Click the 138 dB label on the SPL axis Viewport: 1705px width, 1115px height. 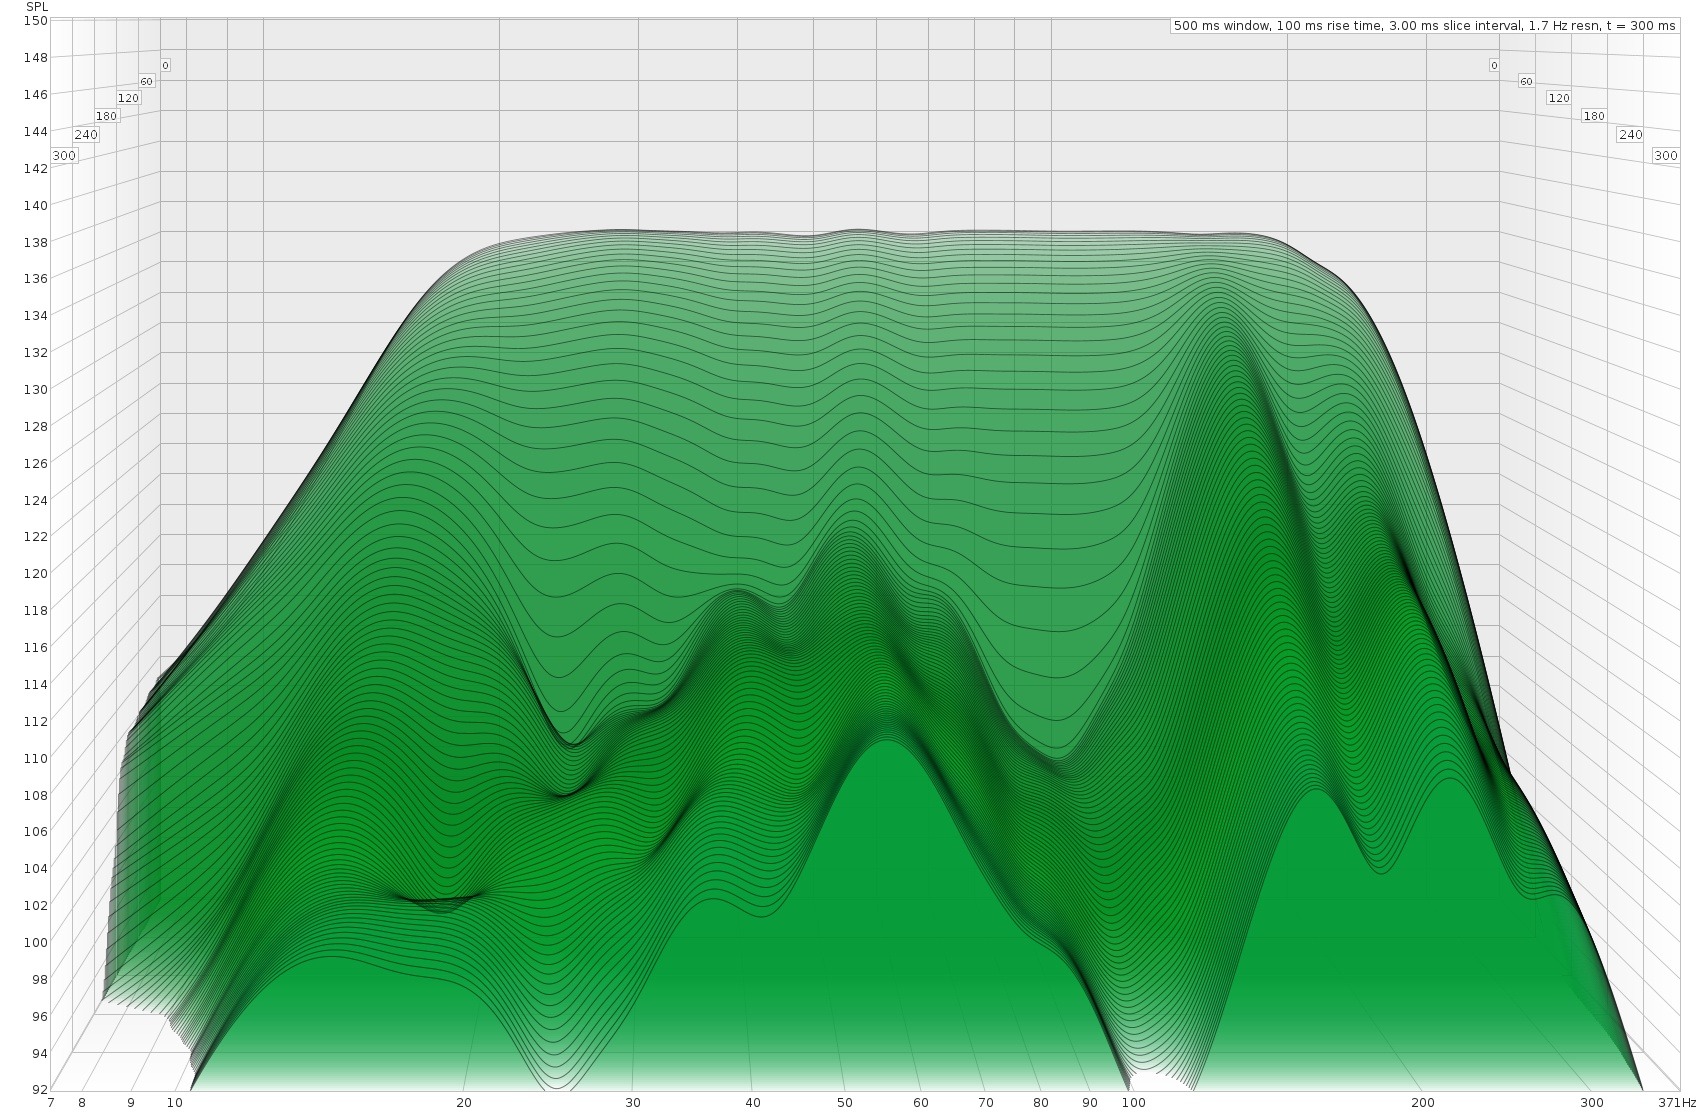[36, 242]
